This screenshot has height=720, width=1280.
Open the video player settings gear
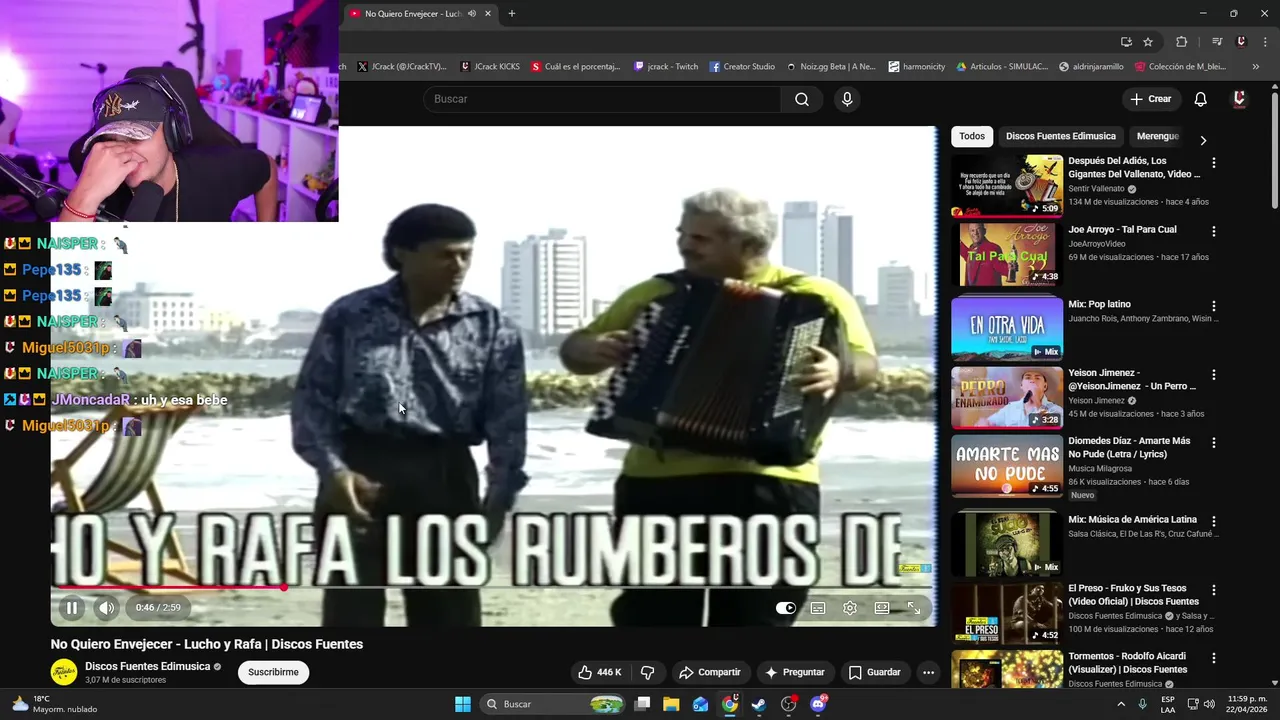click(x=850, y=608)
